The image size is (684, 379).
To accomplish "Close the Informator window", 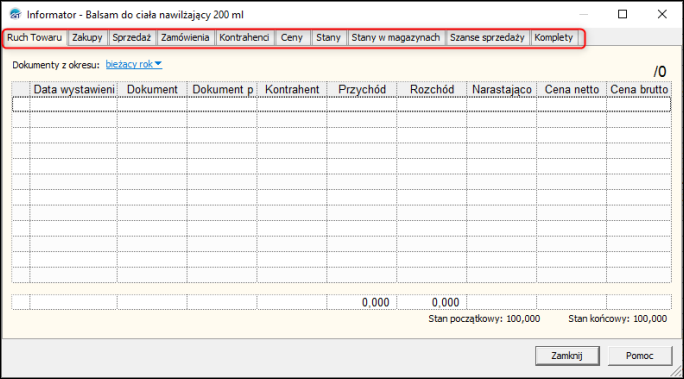I will click(662, 14).
